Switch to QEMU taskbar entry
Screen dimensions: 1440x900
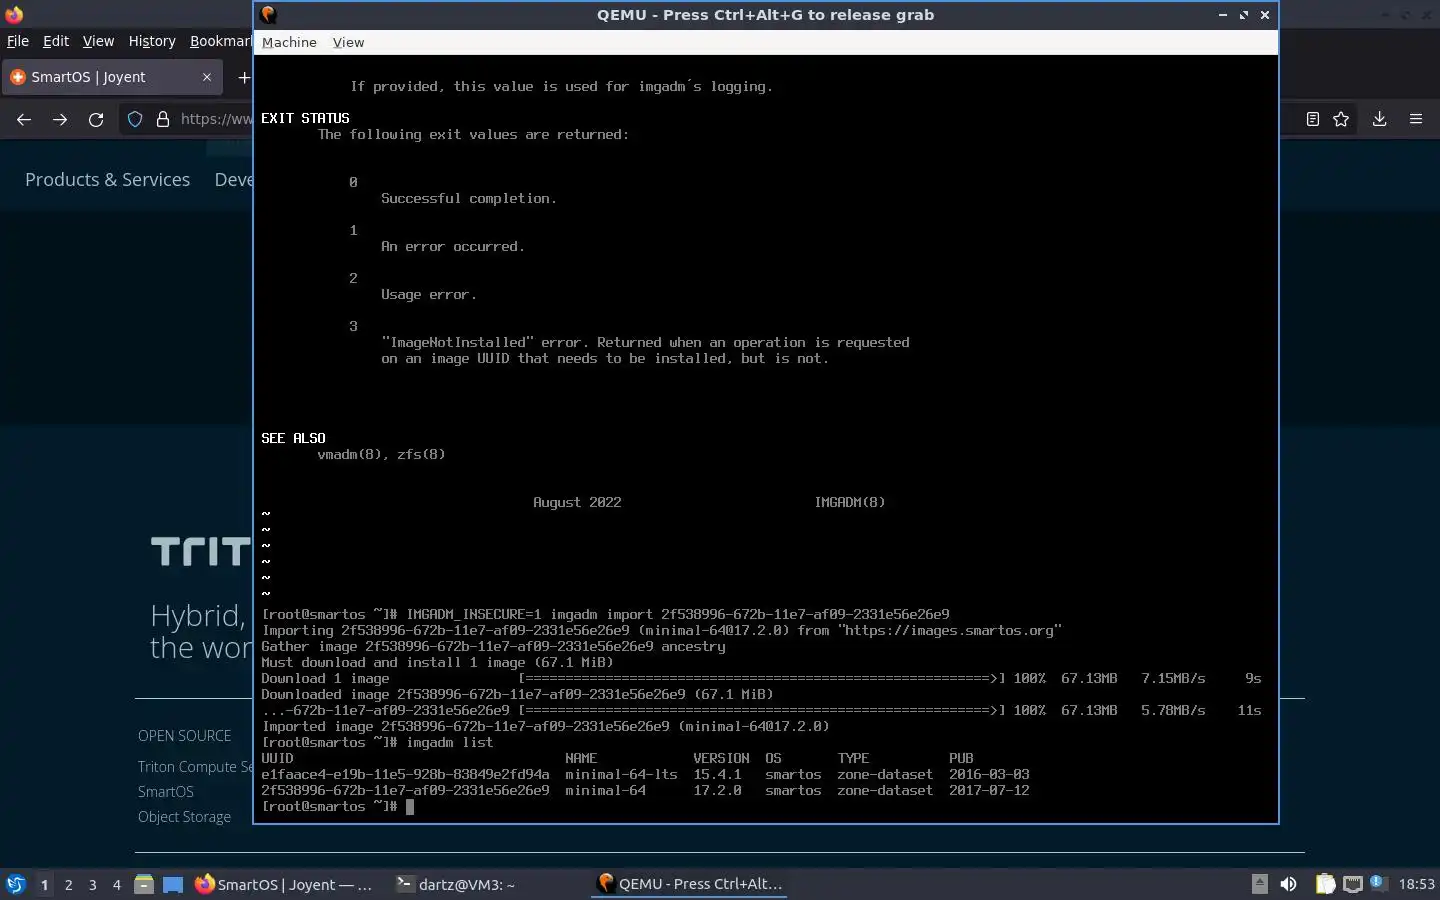[x=690, y=884]
